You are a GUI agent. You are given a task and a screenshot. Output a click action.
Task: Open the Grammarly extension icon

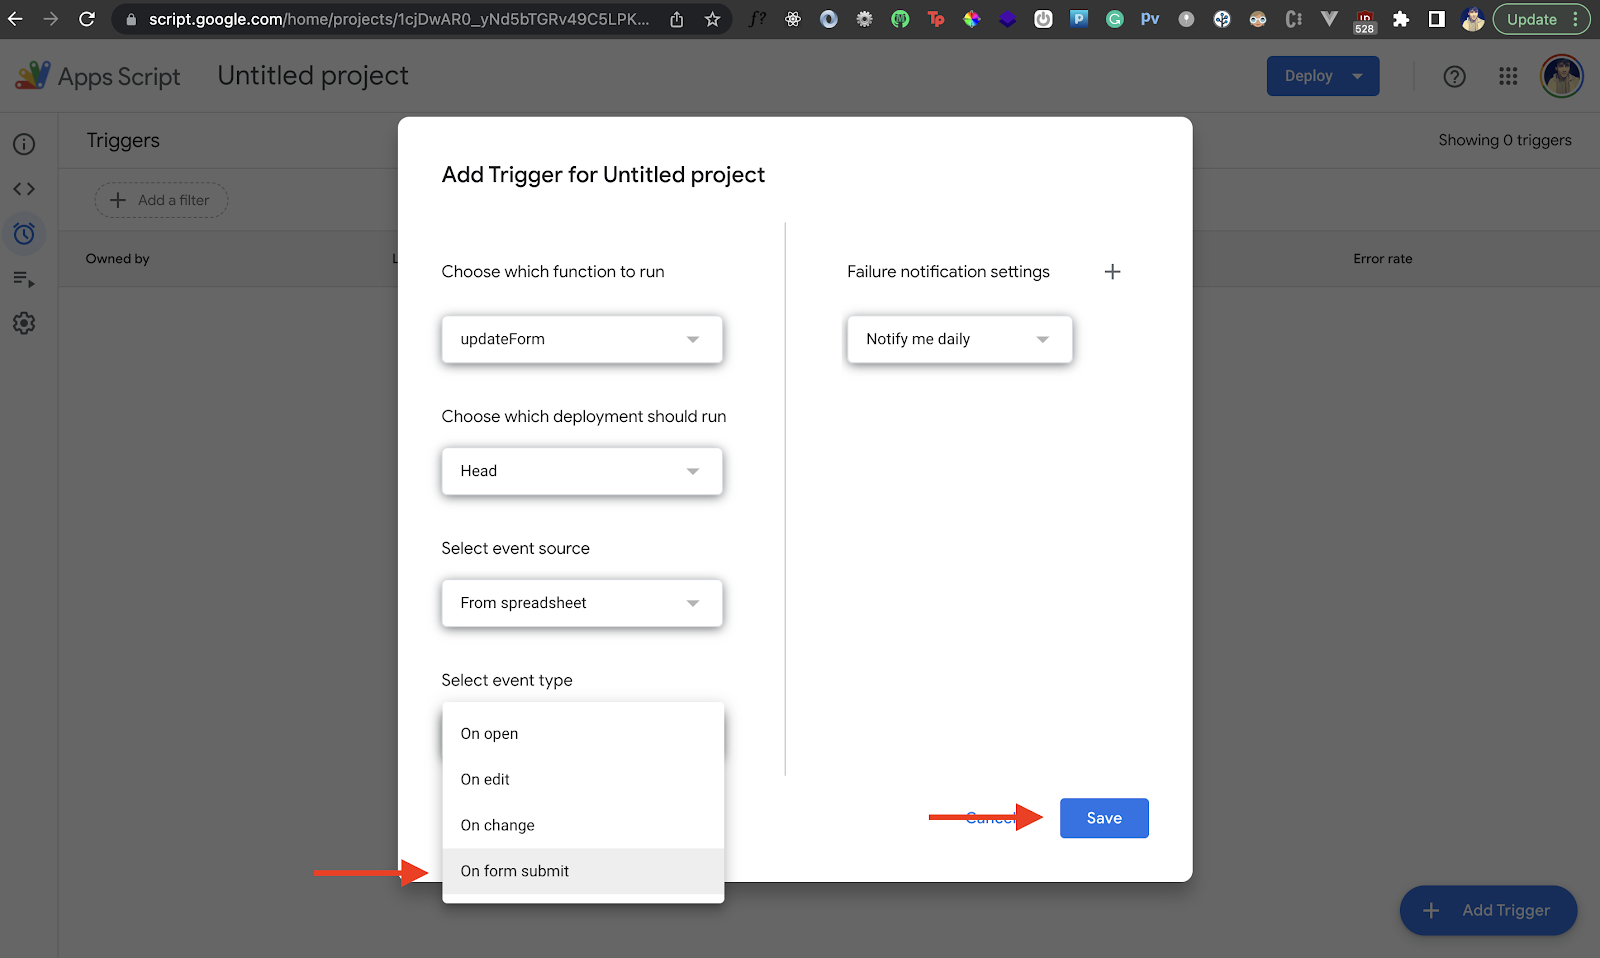pos(1115,19)
